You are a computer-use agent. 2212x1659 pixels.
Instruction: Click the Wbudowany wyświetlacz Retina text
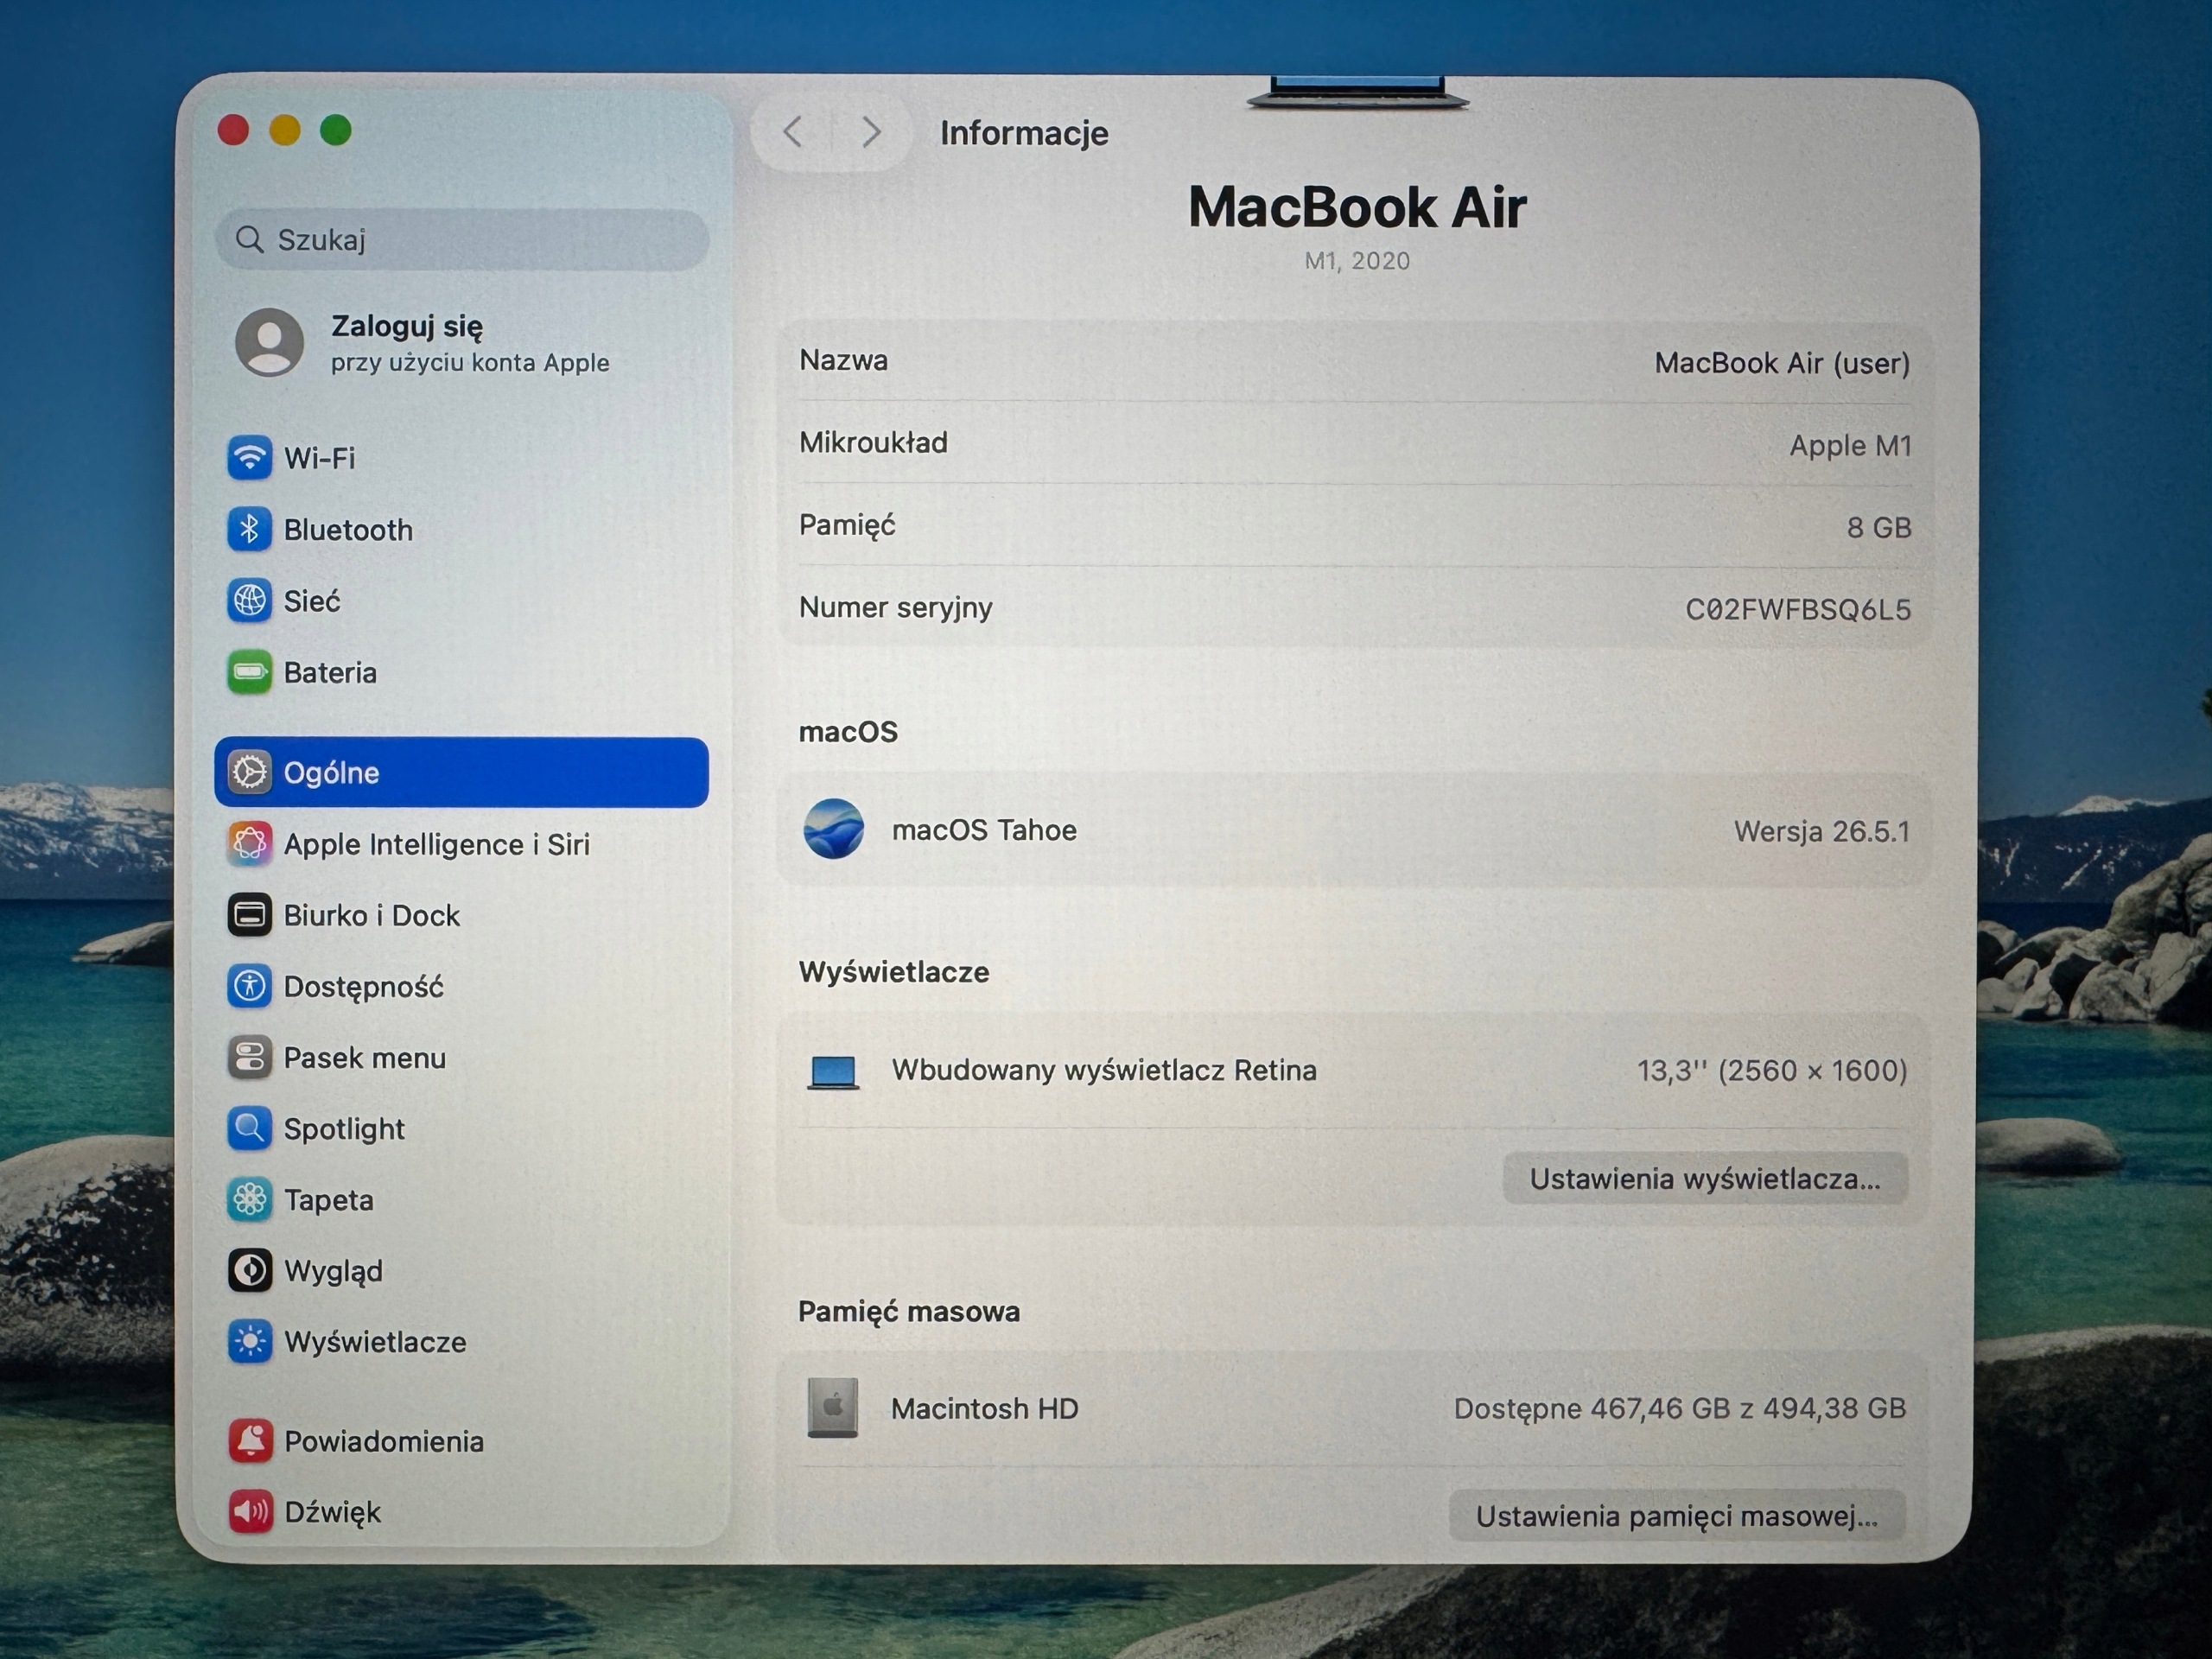coord(1104,1071)
